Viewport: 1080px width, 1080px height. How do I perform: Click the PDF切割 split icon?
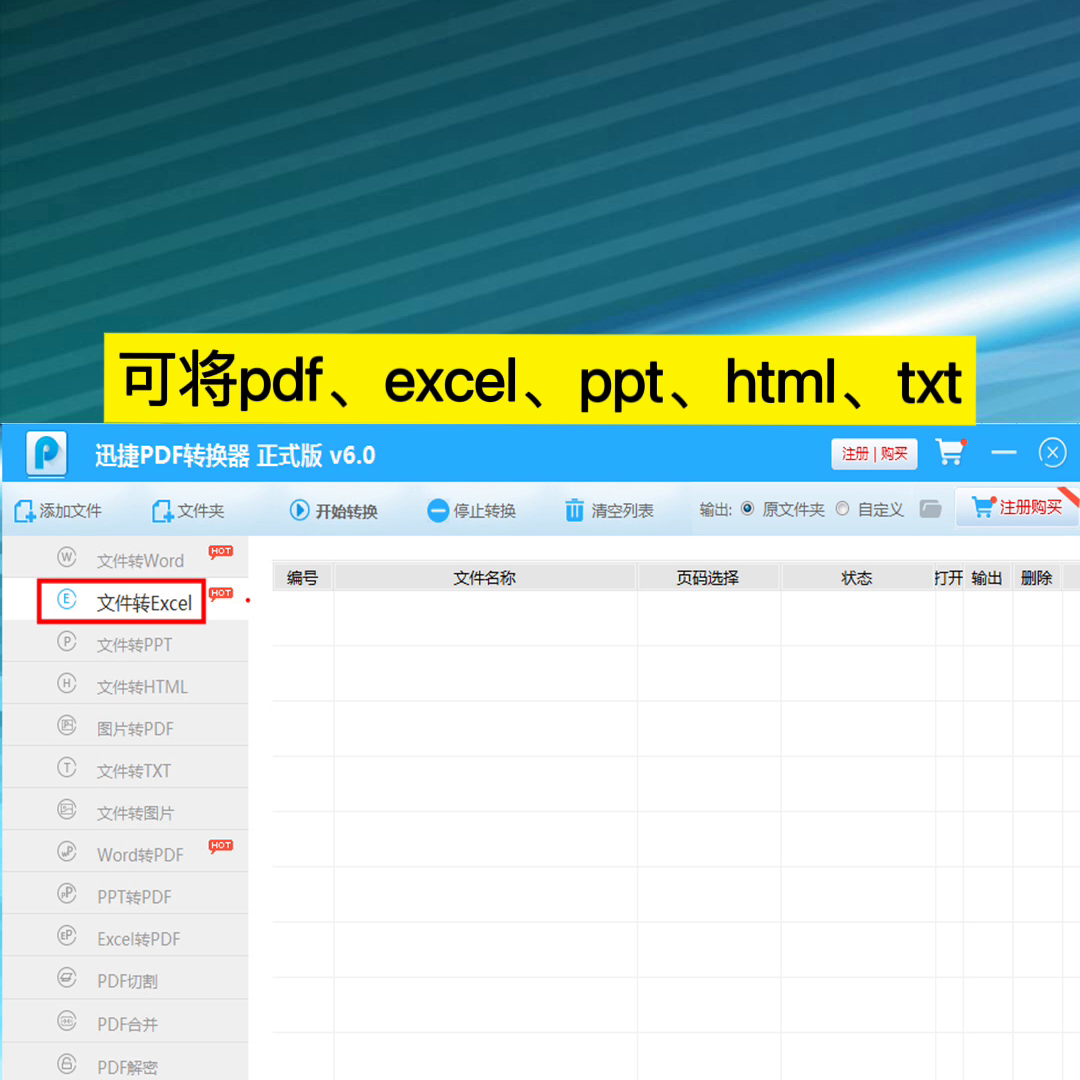tap(67, 977)
